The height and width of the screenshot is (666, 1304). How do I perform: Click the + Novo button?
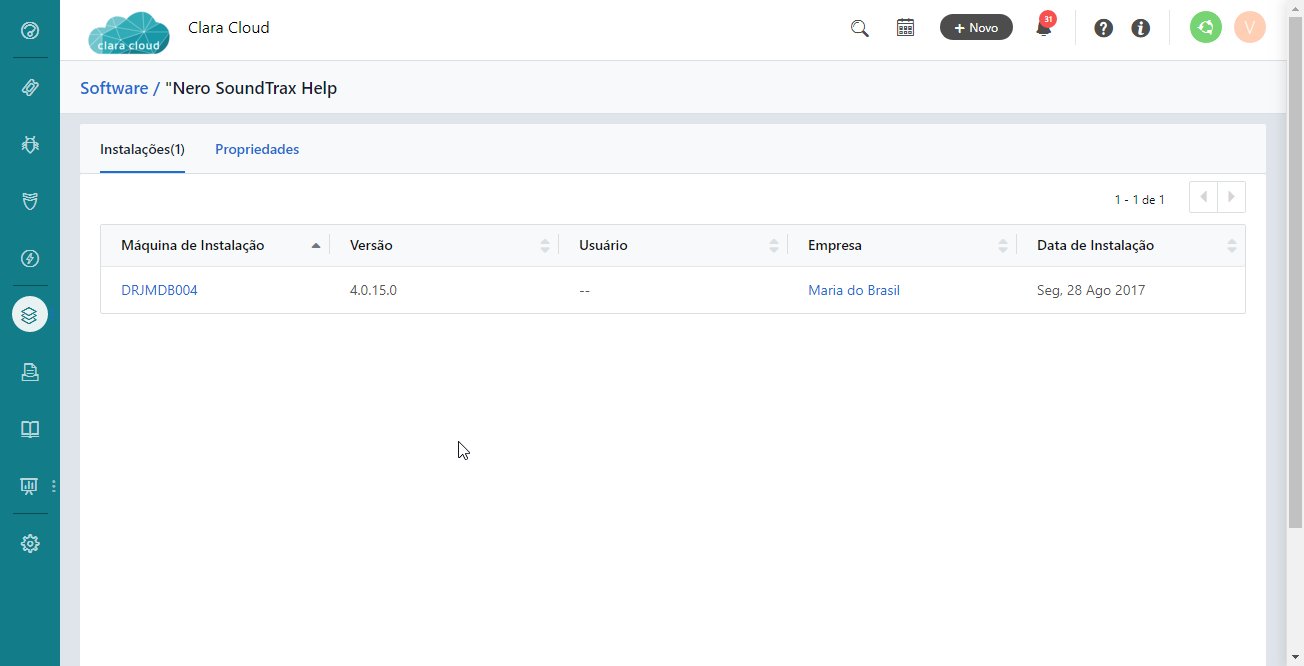[x=976, y=27]
